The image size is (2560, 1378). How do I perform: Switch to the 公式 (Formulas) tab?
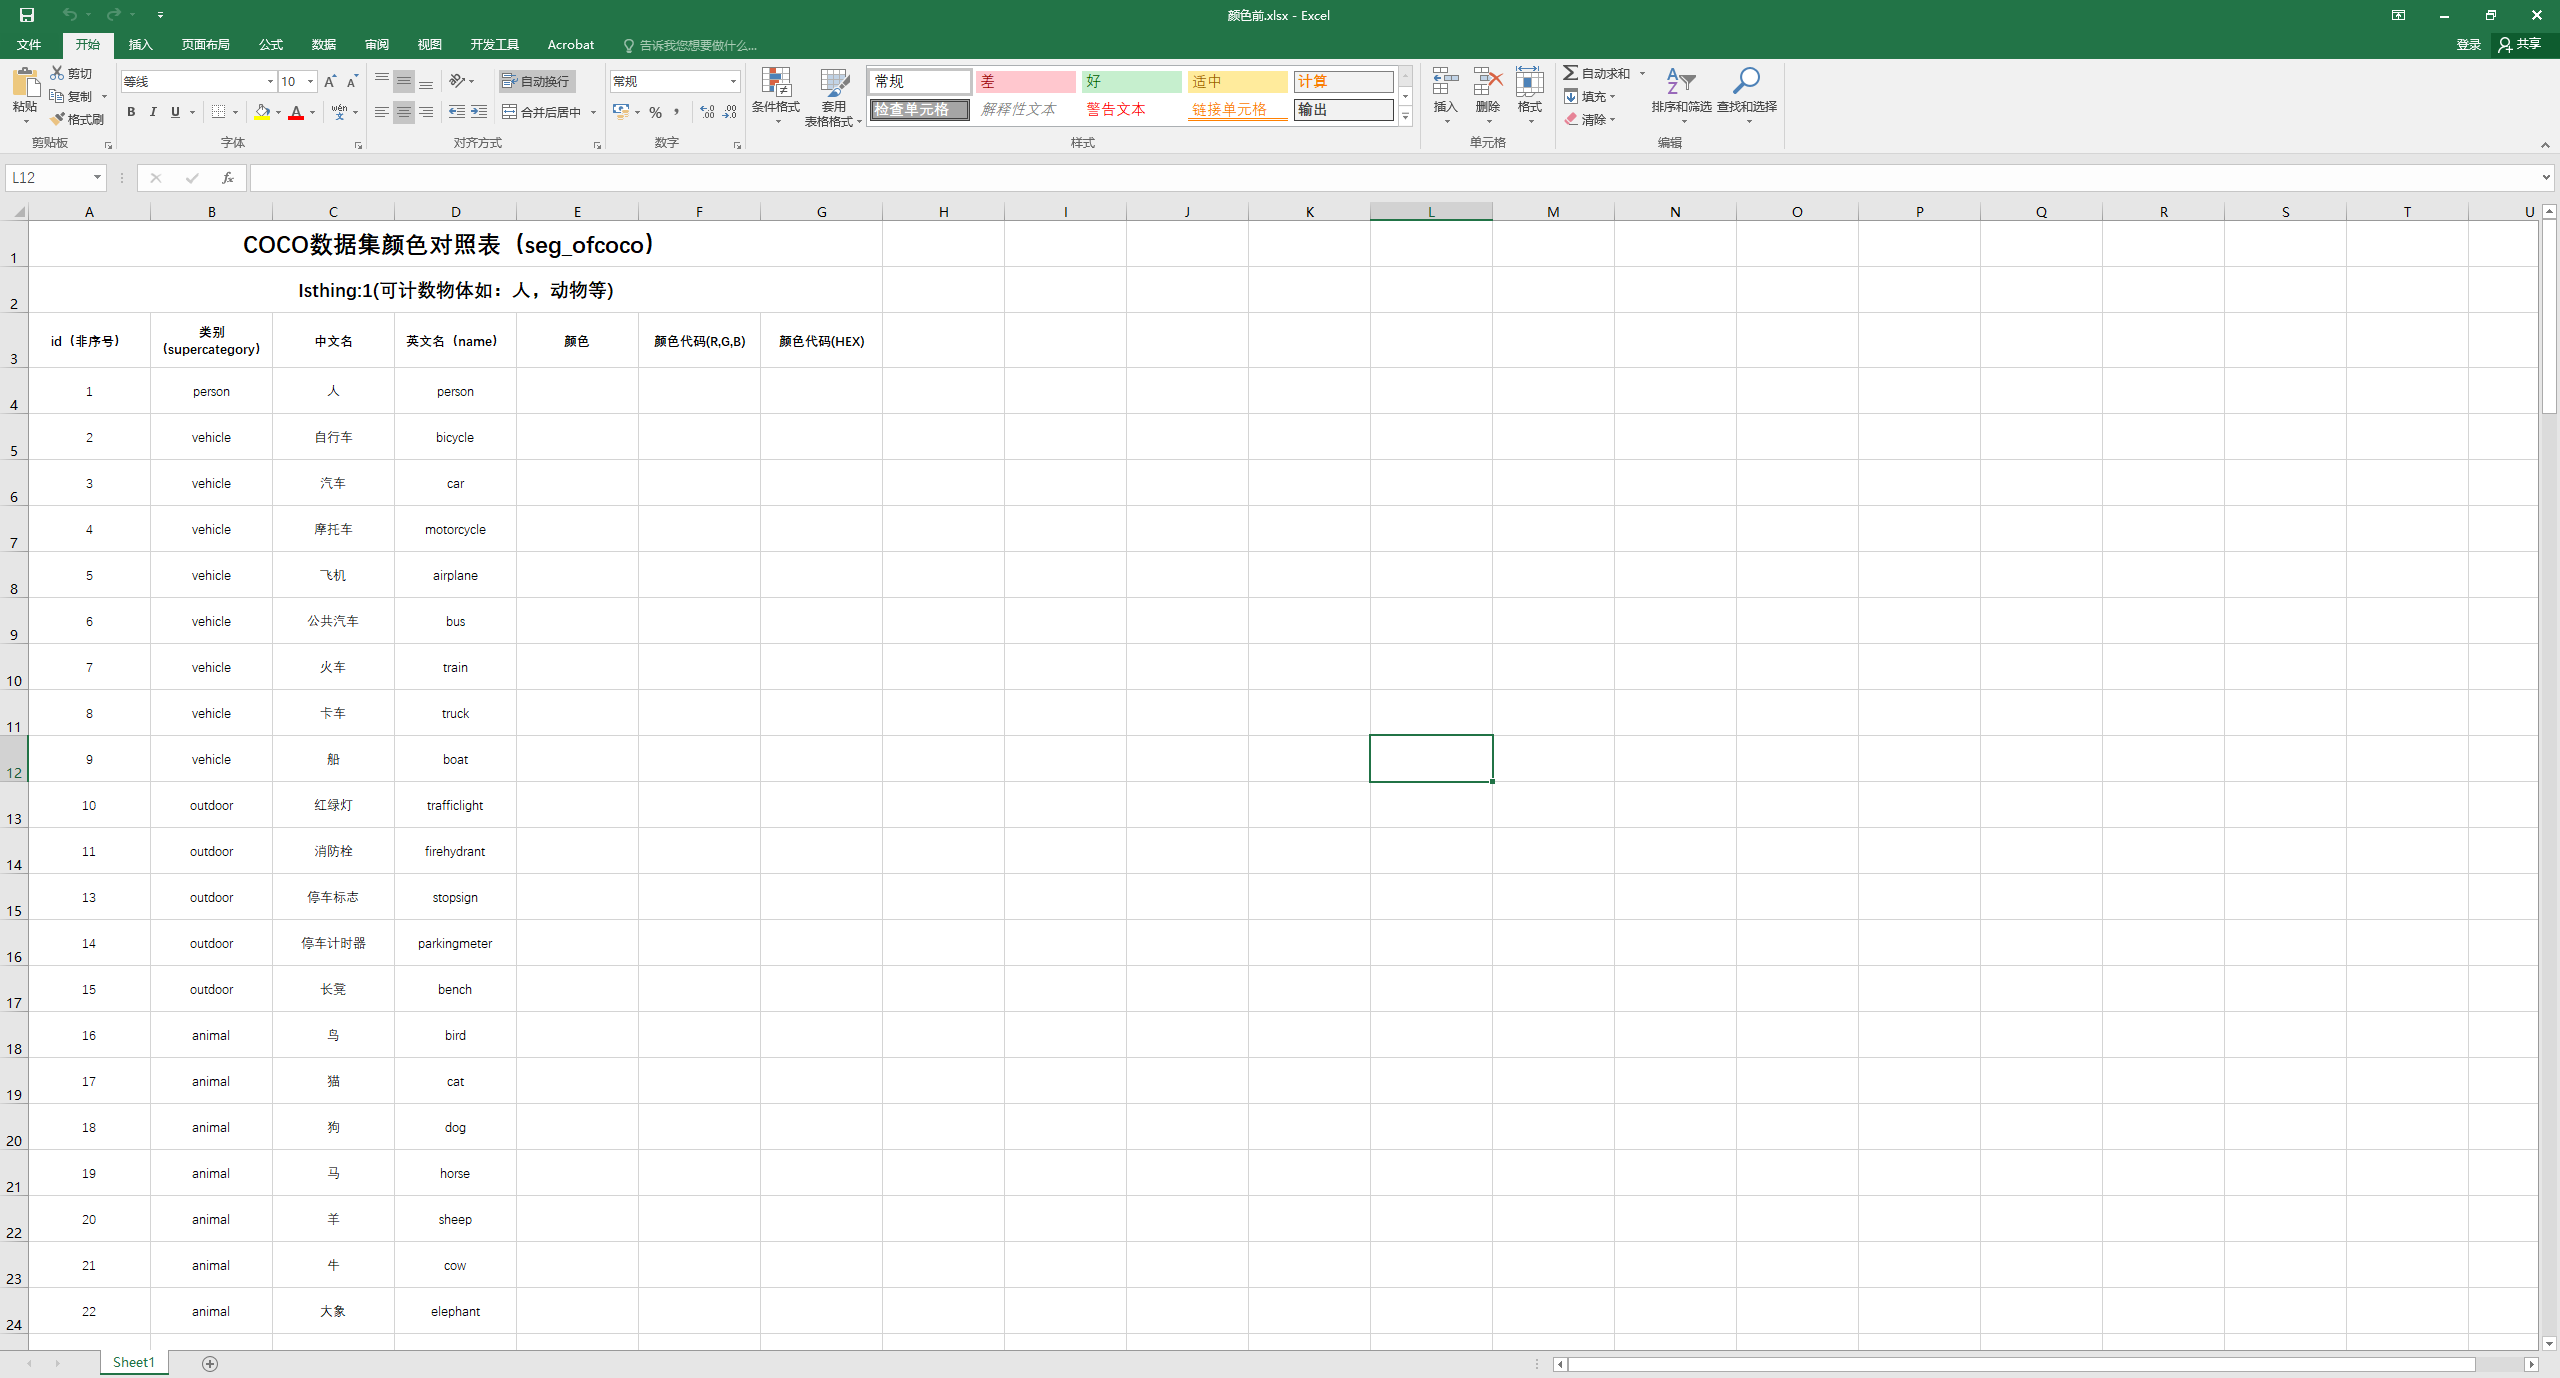coord(270,45)
